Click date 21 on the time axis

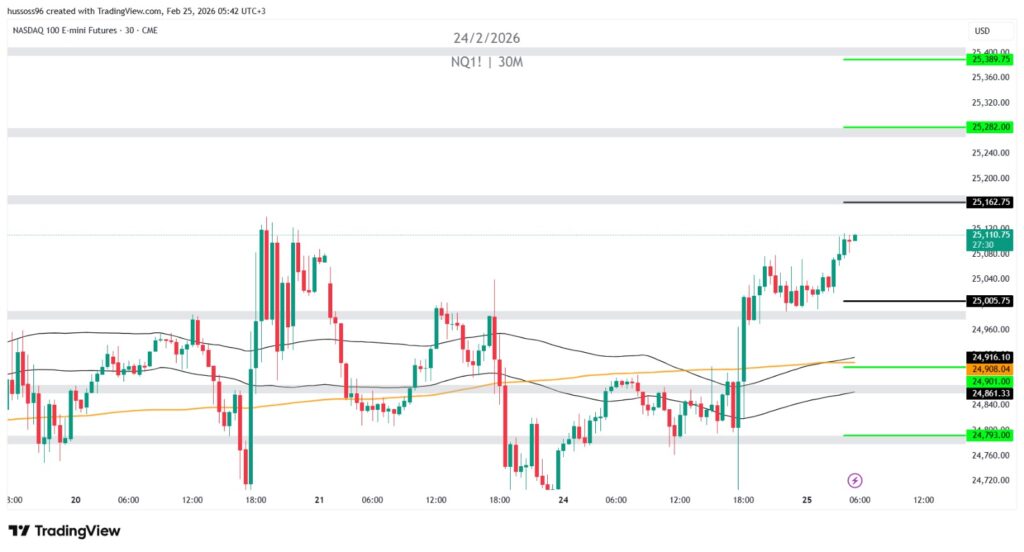[320, 500]
